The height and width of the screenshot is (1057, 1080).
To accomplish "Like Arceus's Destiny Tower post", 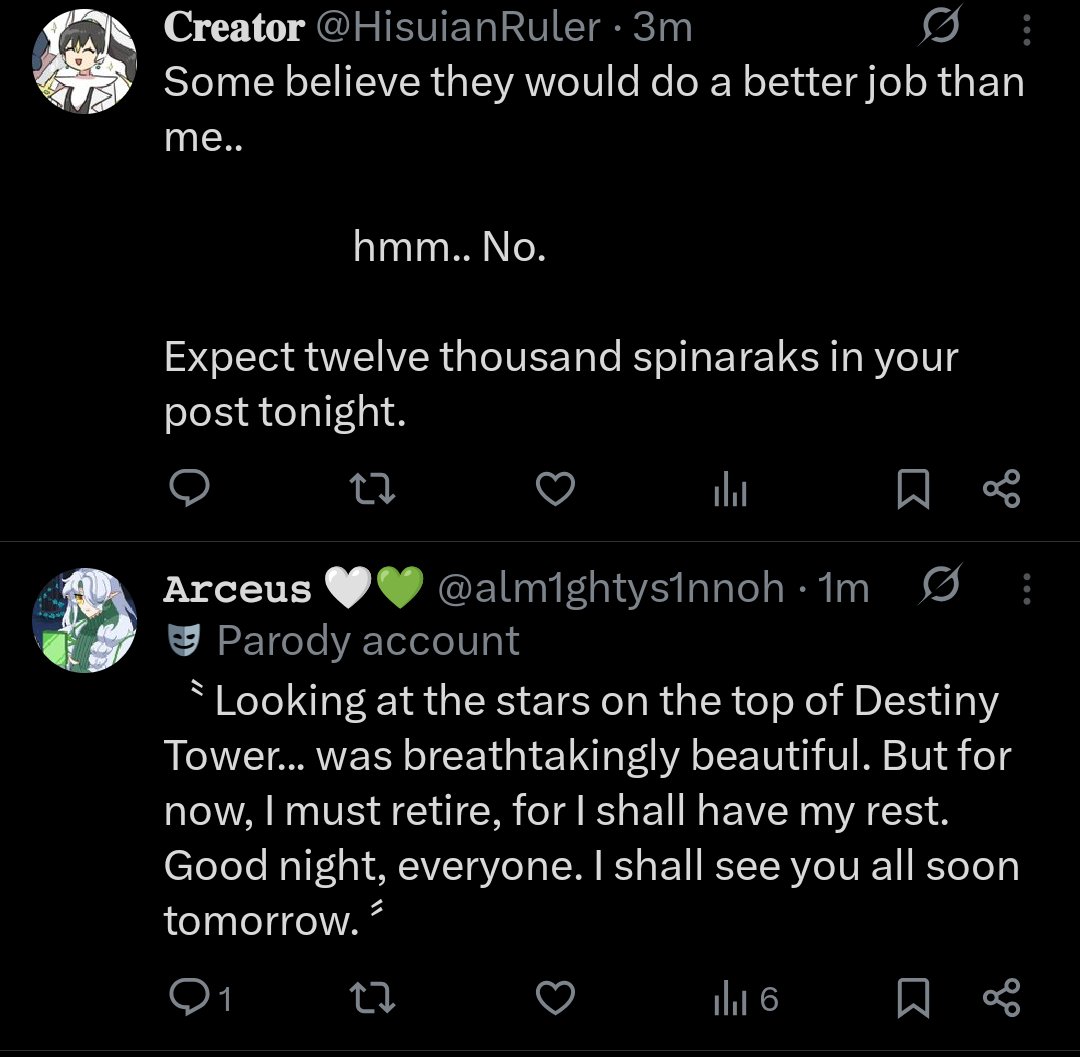I will [555, 997].
